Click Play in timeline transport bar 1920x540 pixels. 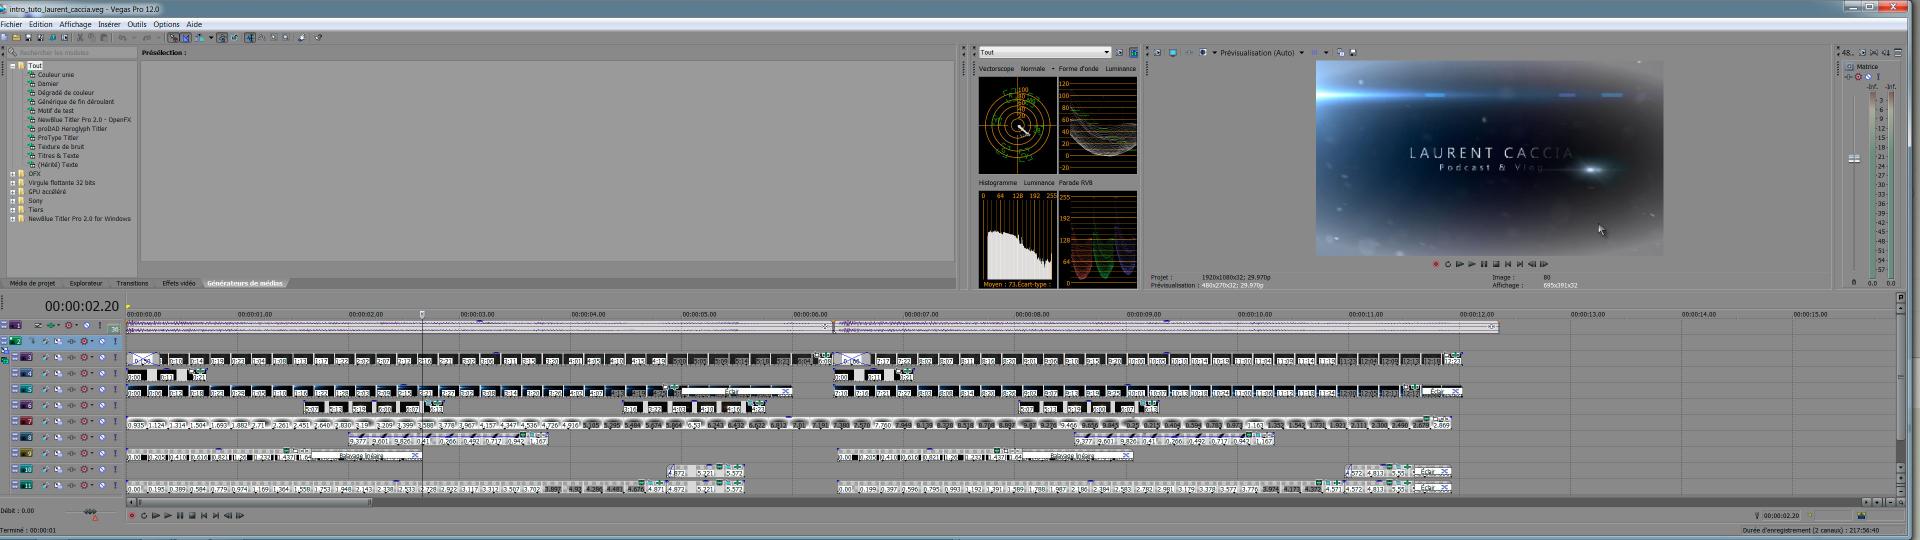[167, 516]
